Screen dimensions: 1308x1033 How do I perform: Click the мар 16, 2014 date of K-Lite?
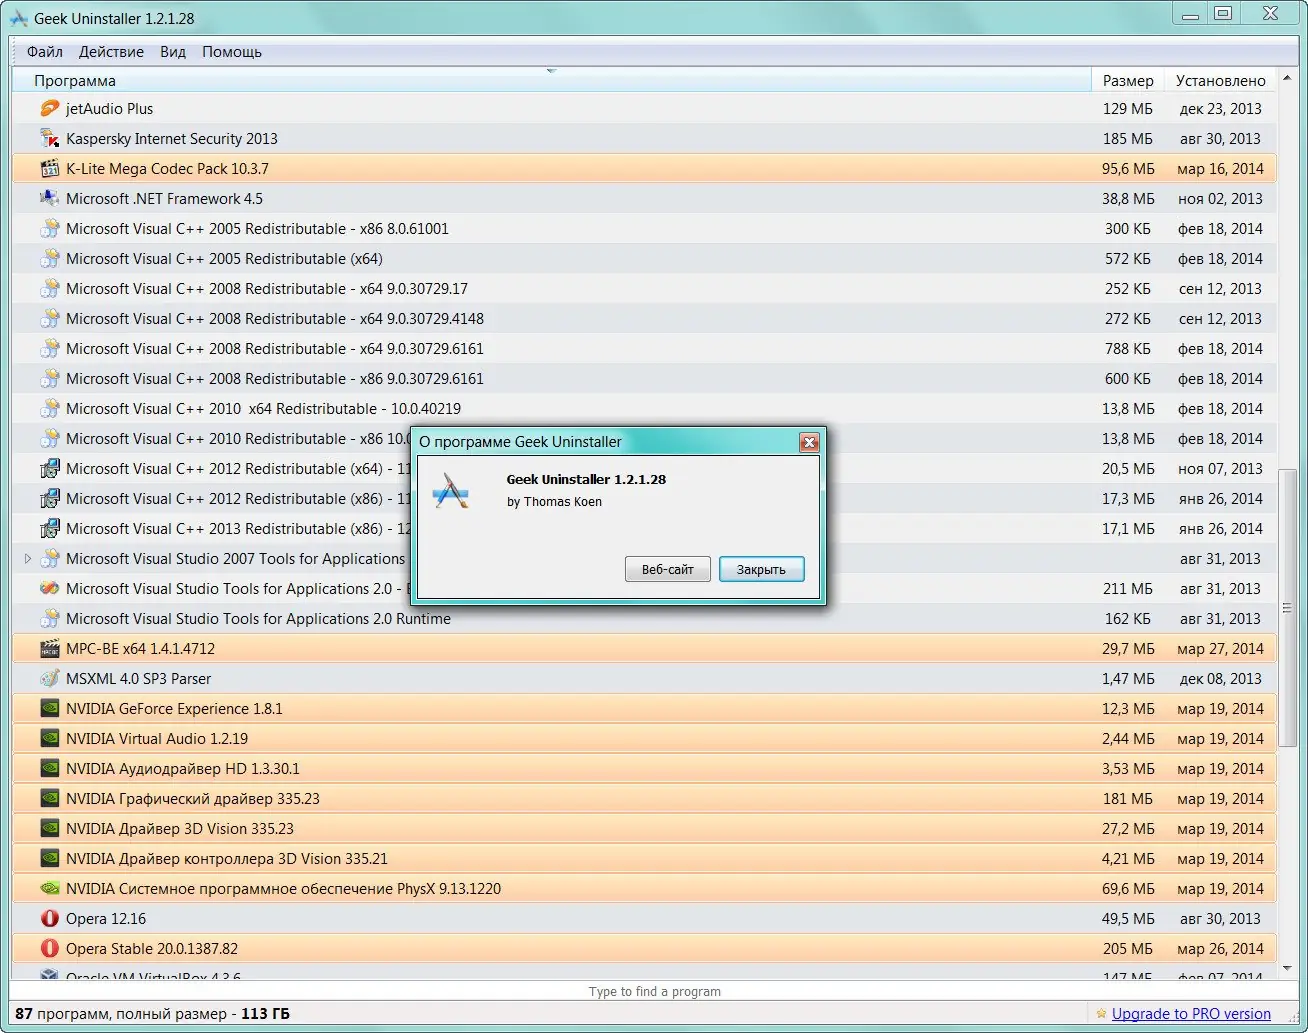coord(1220,168)
